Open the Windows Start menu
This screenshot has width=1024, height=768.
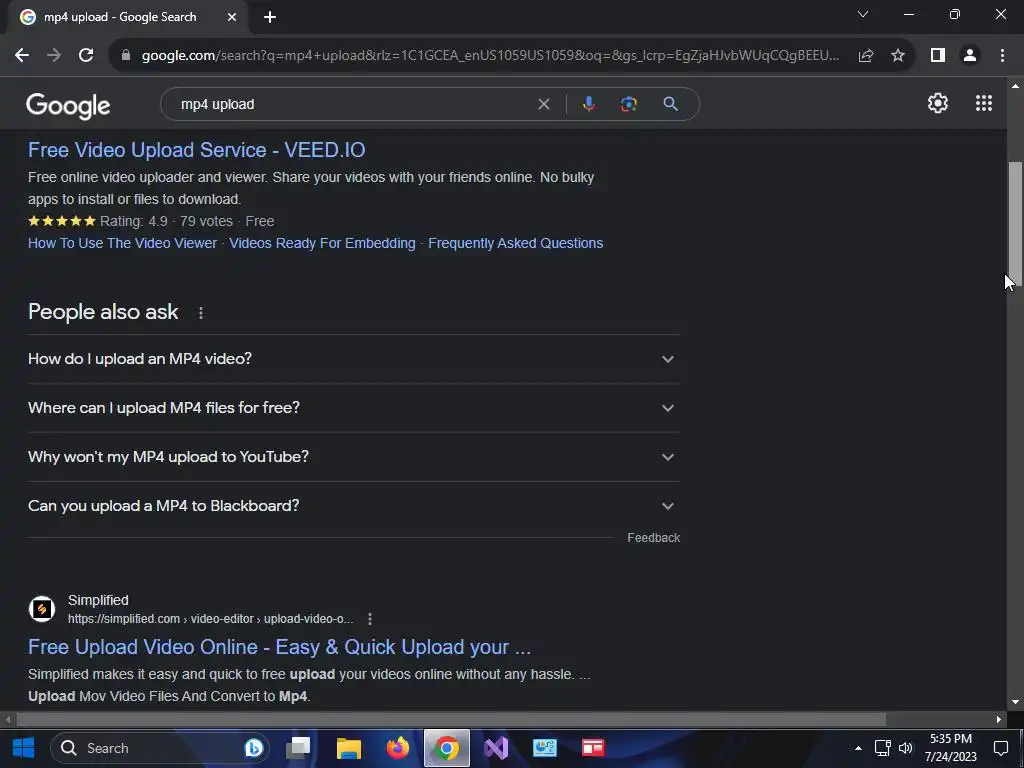click(x=24, y=748)
